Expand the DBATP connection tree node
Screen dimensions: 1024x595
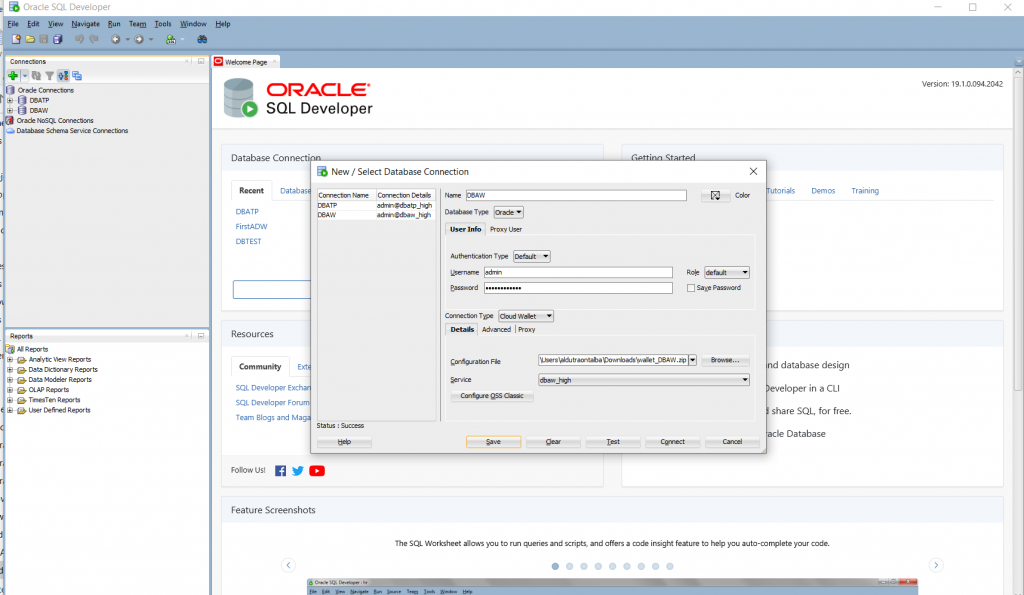[10, 101]
